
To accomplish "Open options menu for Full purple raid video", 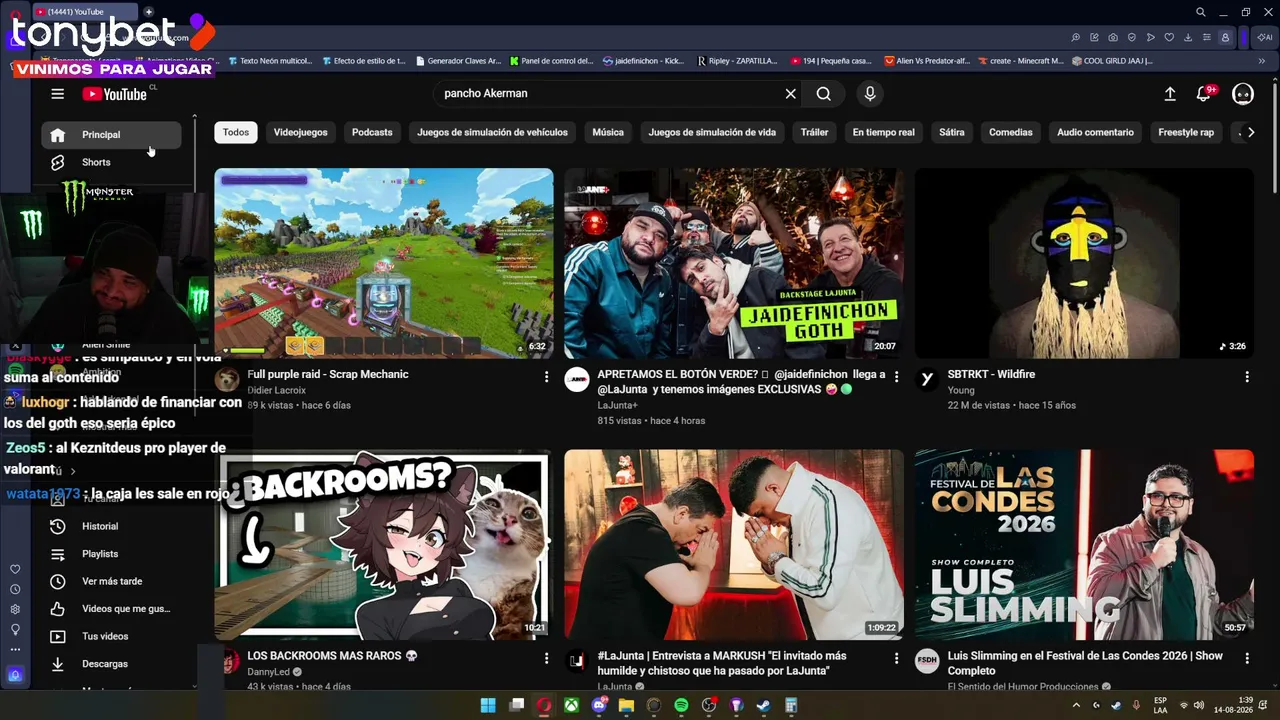I will (546, 377).
